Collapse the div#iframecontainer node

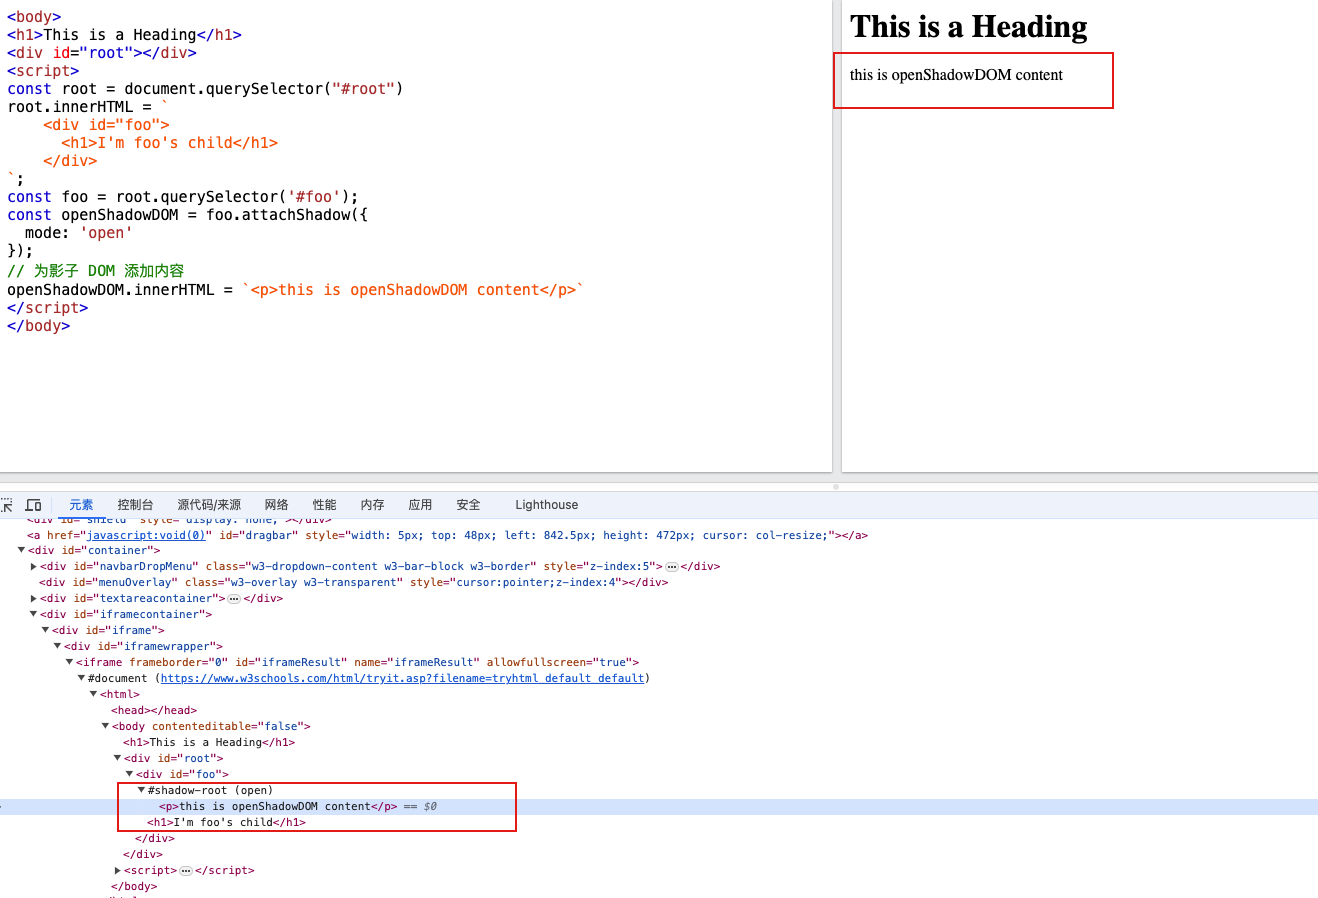(33, 615)
